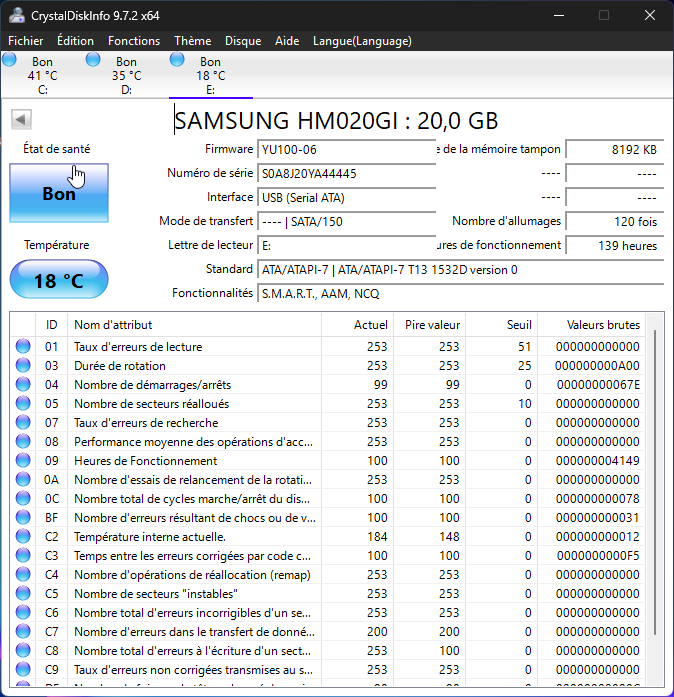This screenshot has width=674, height=697.
Task: Select the row Heures de Fonctionnement
Action: [328, 461]
